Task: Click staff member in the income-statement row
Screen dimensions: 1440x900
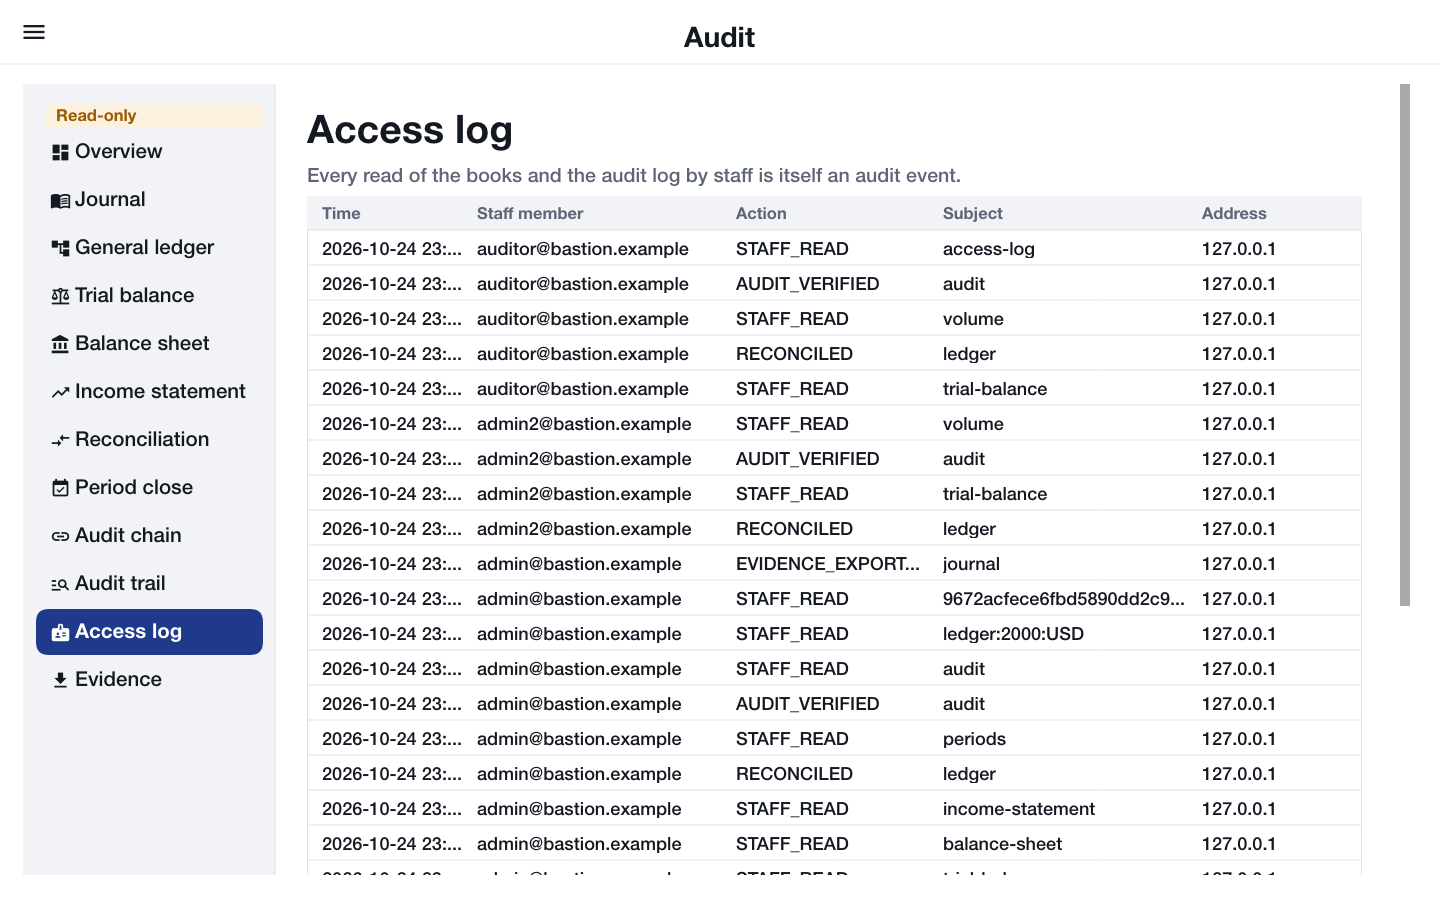Action: pyautogui.click(x=579, y=809)
